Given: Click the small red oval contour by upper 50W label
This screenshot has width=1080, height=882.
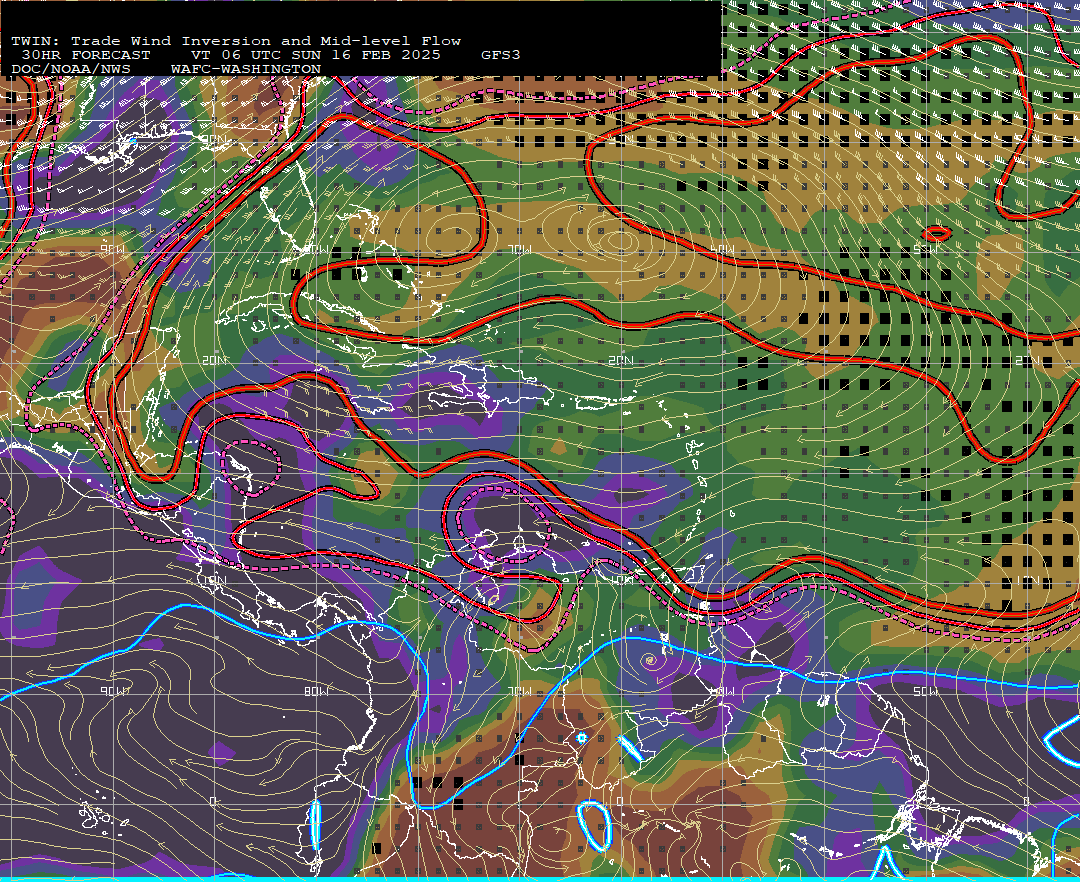Looking at the screenshot, I should pos(936,234).
